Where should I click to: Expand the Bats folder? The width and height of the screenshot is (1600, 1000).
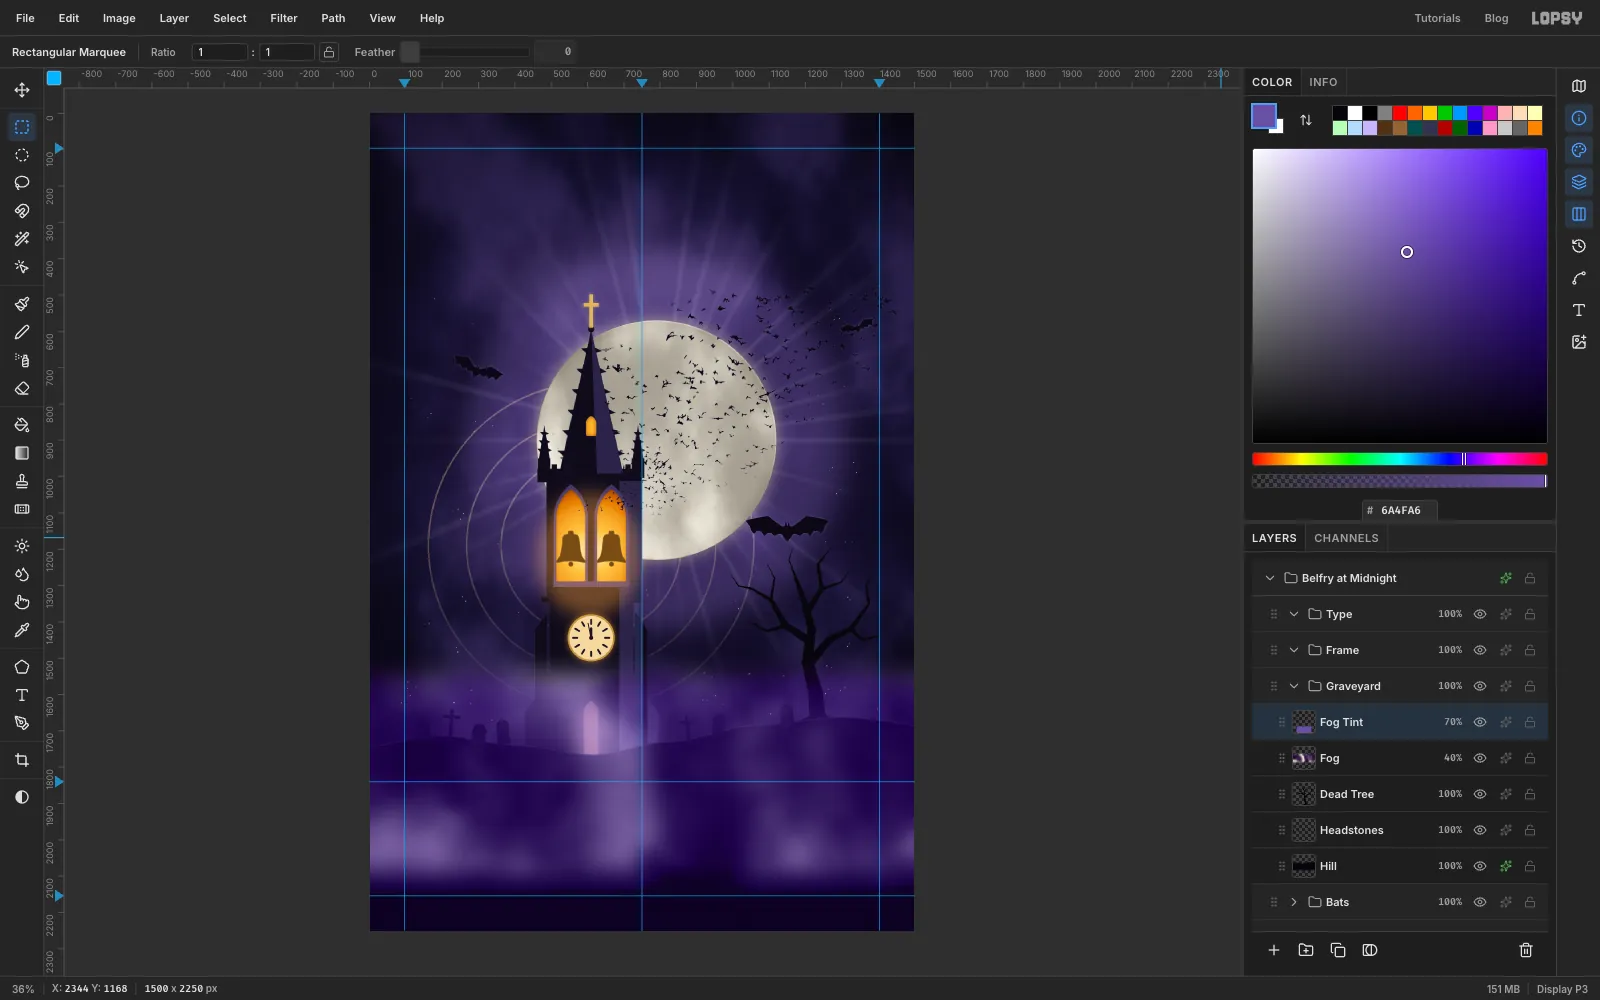pos(1294,902)
